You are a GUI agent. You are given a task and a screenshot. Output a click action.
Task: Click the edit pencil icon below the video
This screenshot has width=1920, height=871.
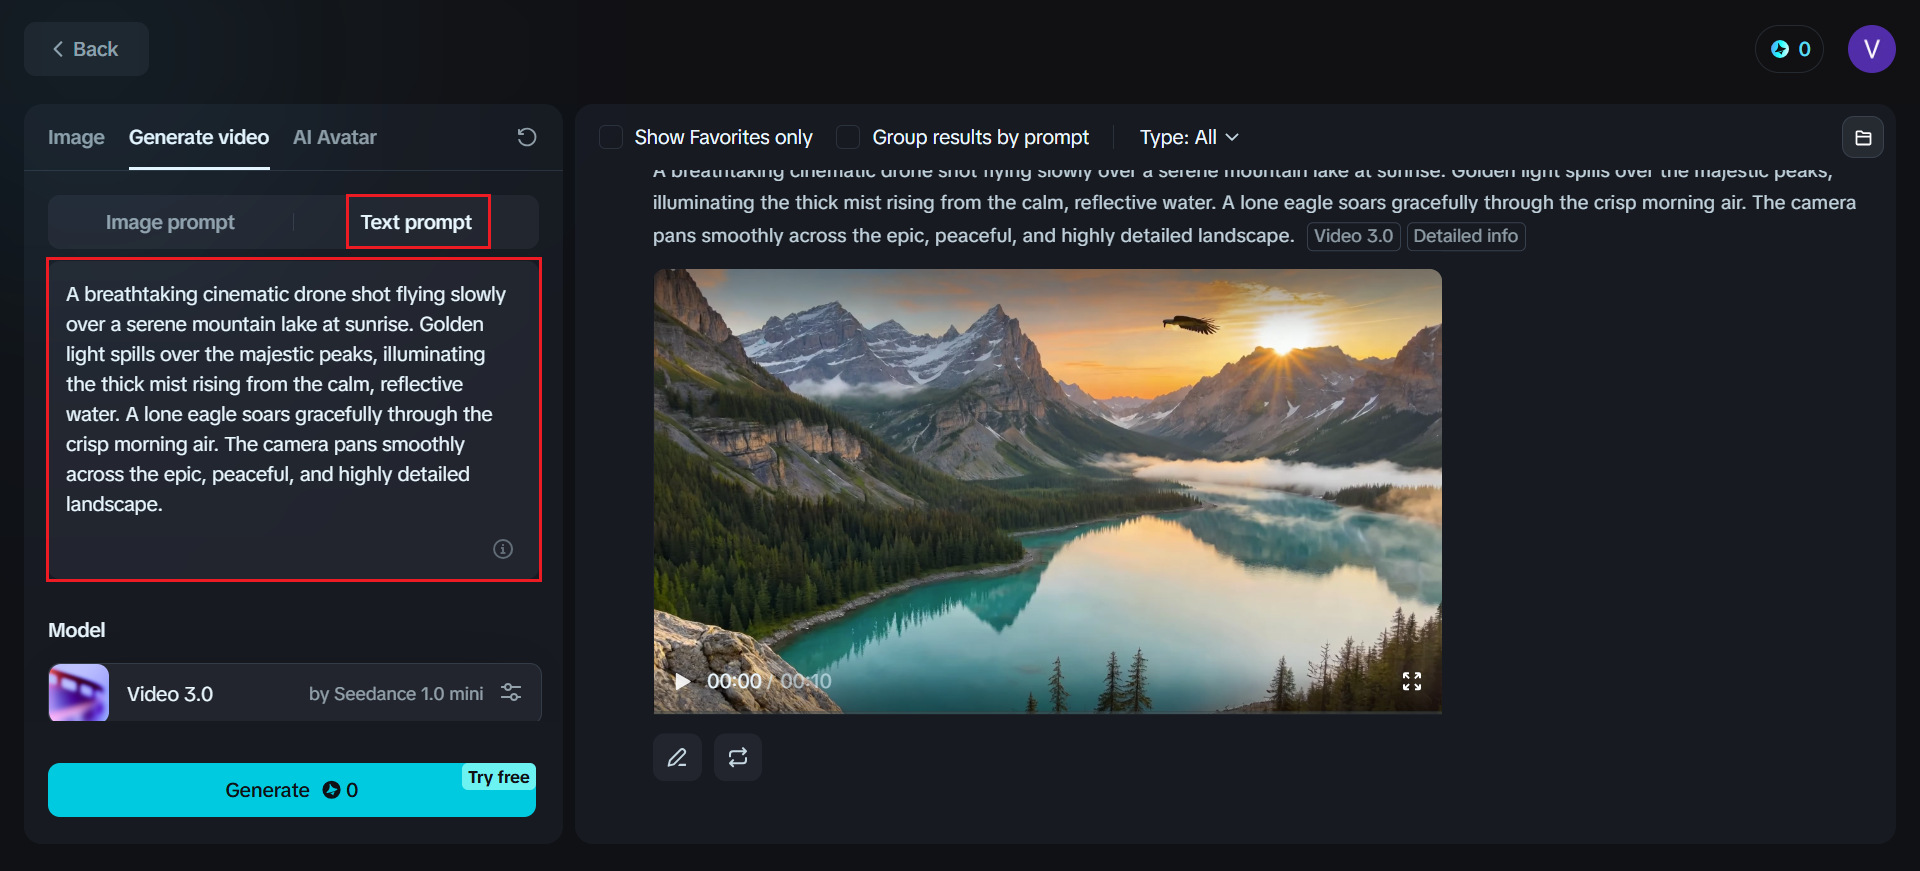(677, 757)
